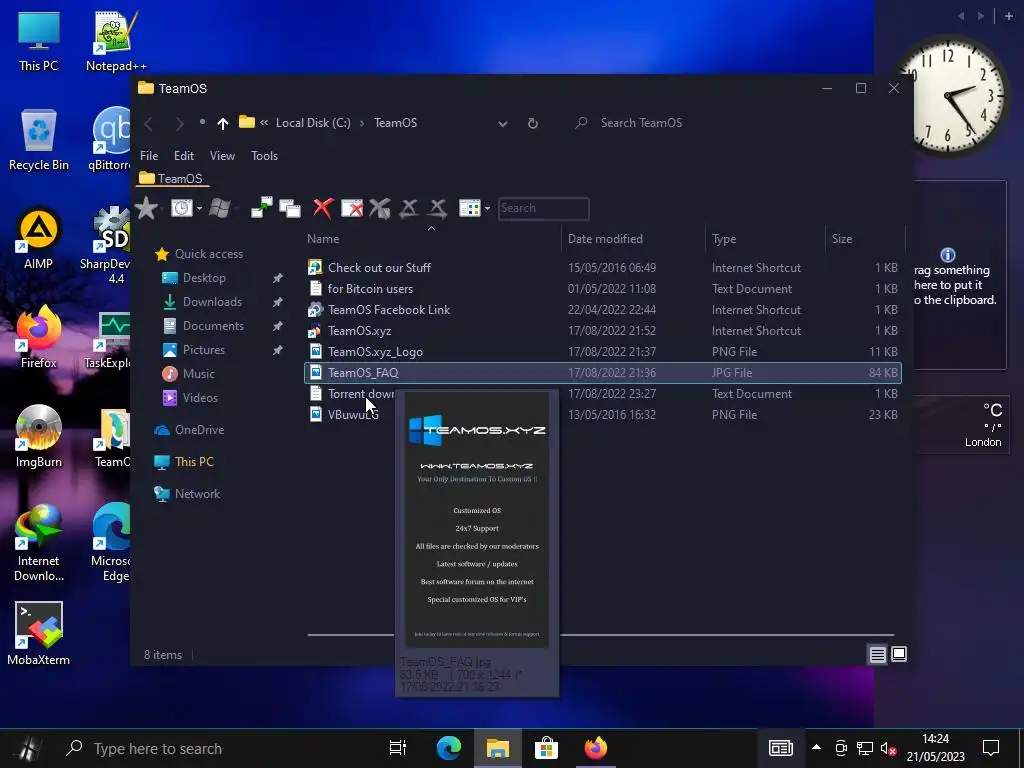
Task: Open the recently closed tabs clock icon
Action: pyautogui.click(x=182, y=208)
